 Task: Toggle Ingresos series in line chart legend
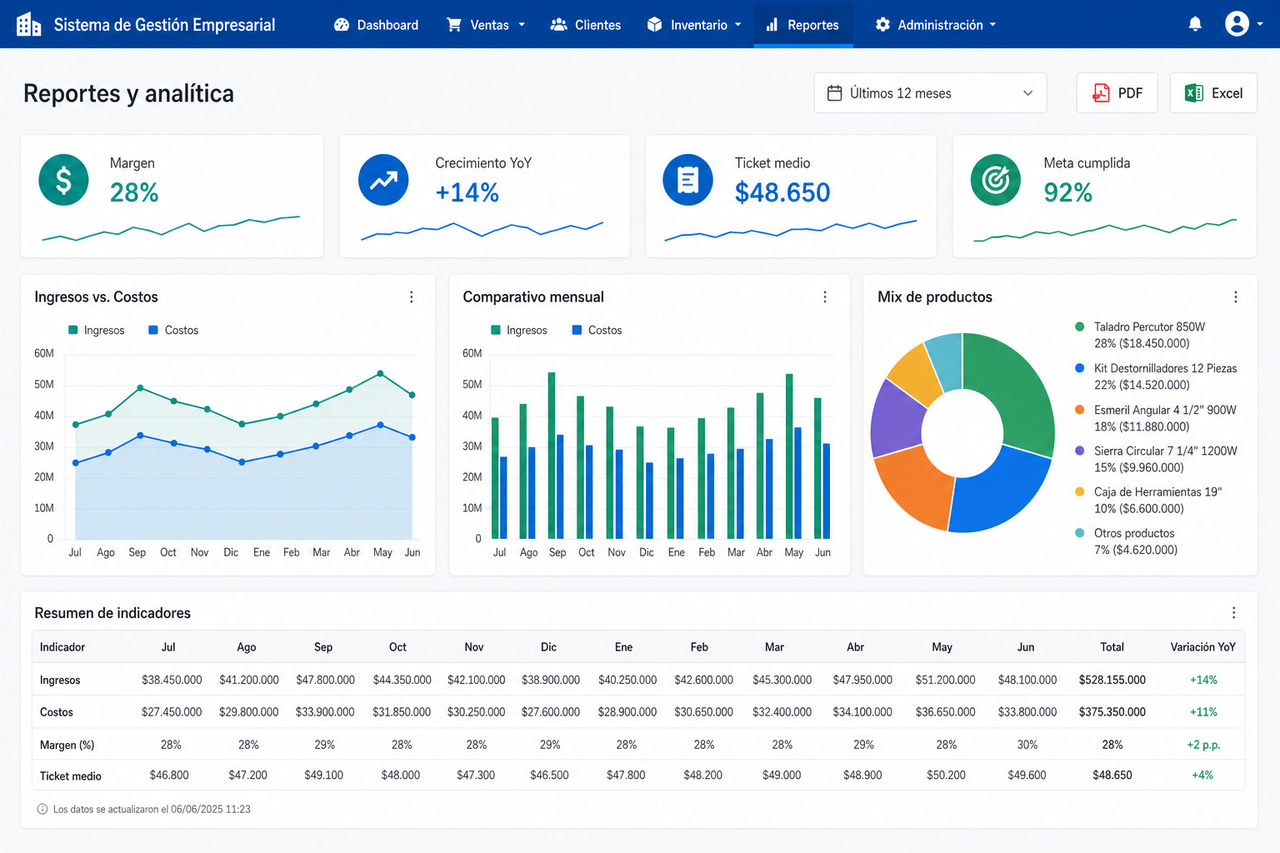pos(96,330)
